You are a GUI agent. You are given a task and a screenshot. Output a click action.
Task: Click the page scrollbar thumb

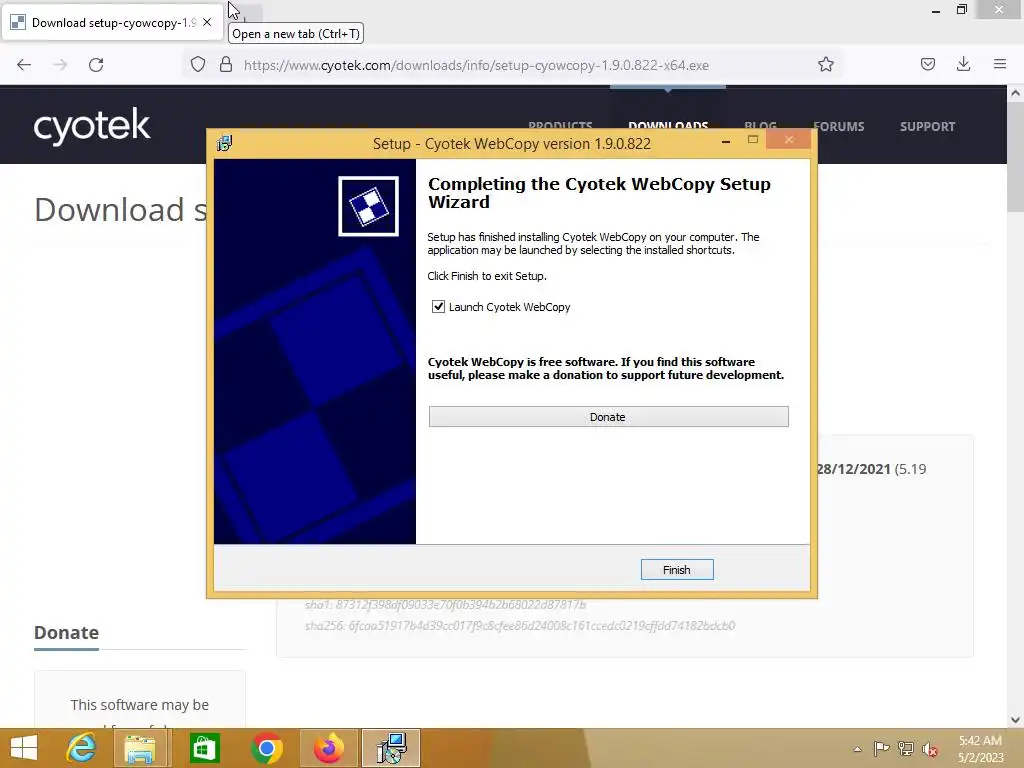(1015, 157)
